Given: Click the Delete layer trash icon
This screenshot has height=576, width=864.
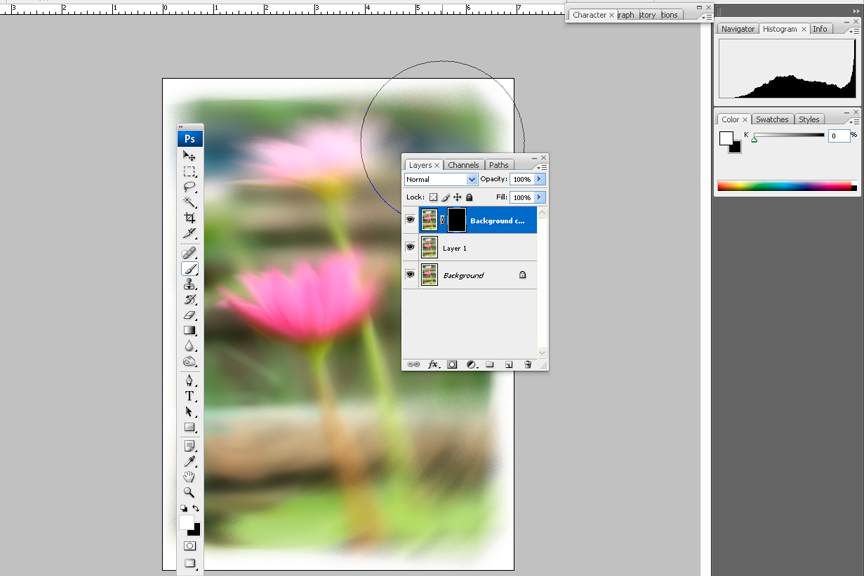Looking at the screenshot, I should pyautogui.click(x=528, y=365).
